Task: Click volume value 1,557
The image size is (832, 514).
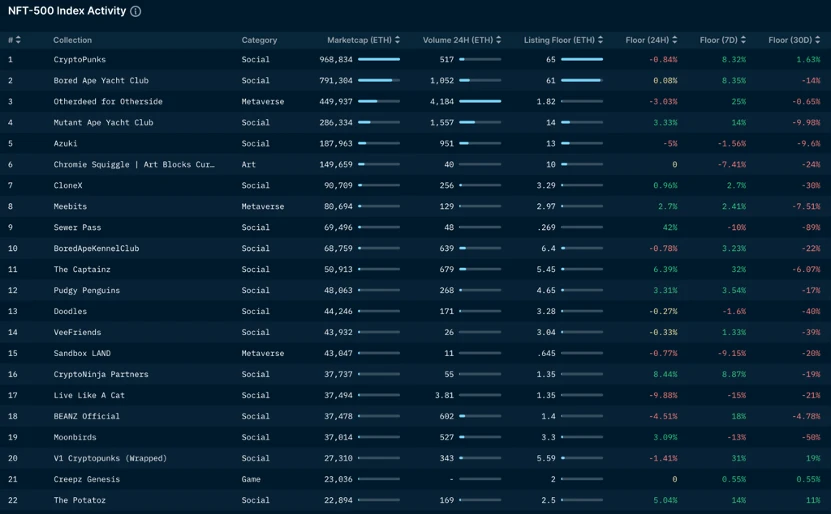Action: coord(442,123)
